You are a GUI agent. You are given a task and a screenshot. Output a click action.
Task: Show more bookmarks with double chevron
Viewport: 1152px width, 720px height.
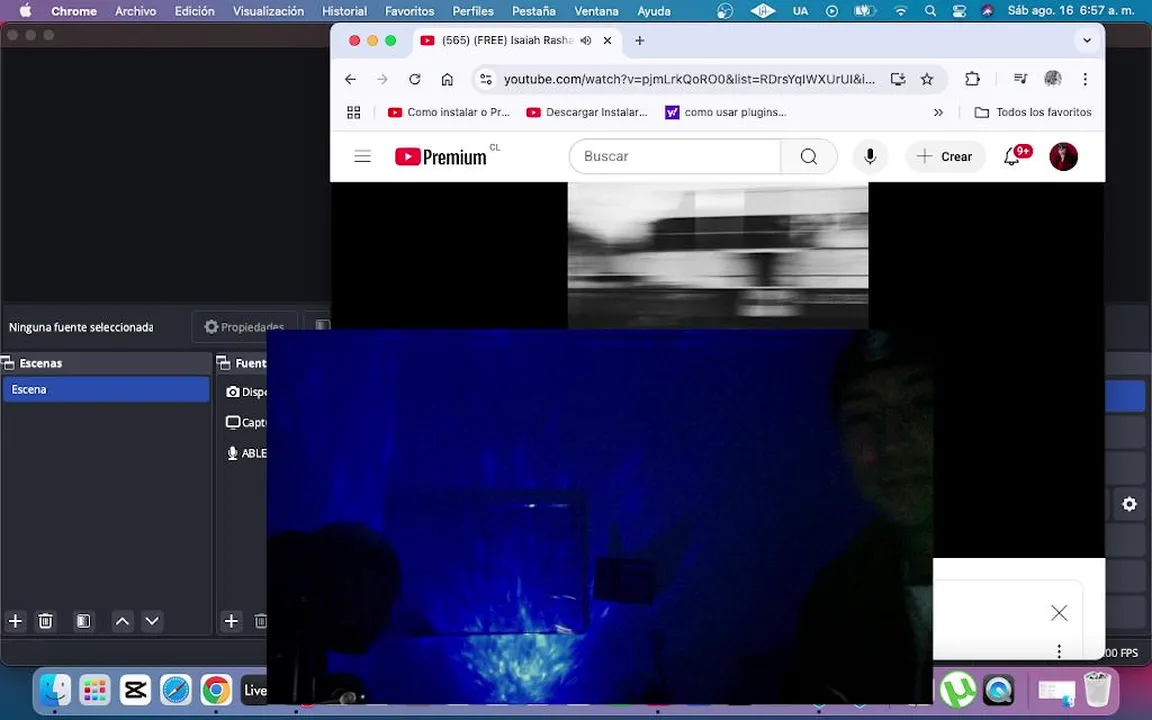[x=938, y=112]
